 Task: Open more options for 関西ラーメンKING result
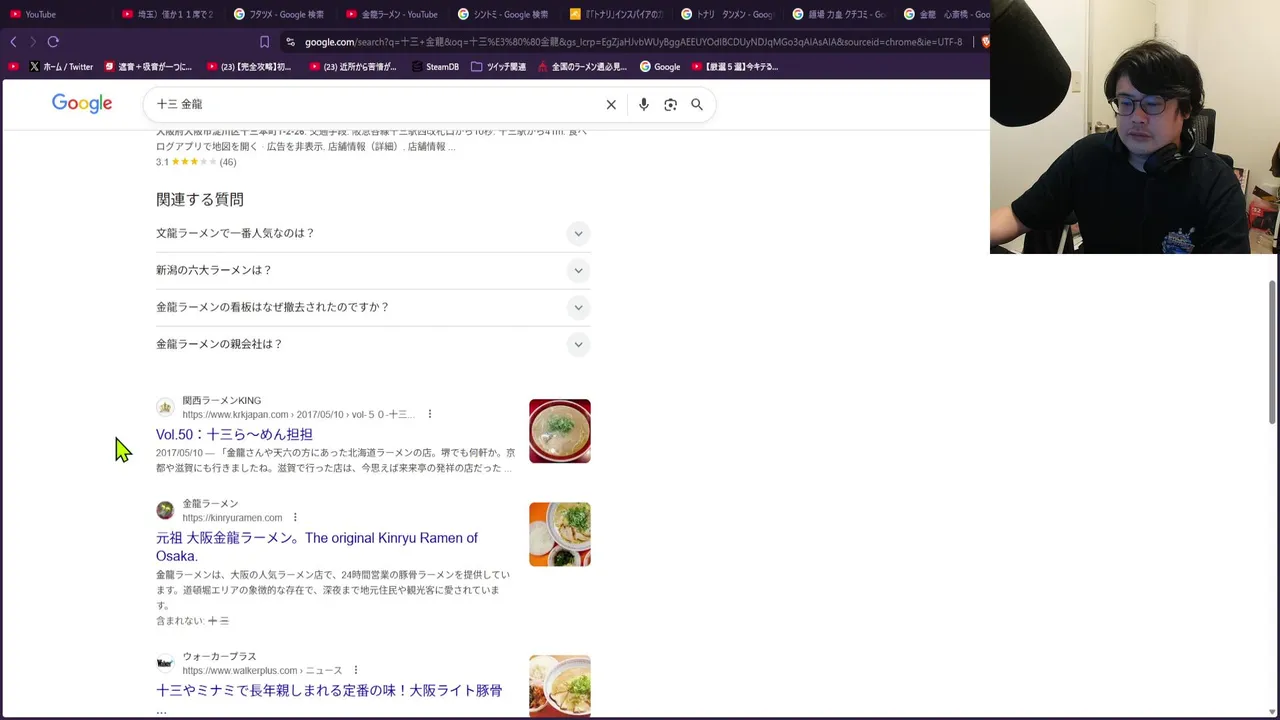point(430,414)
